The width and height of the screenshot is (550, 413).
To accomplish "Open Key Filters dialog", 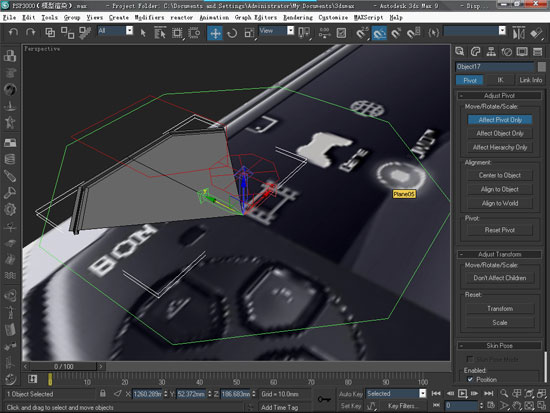I will point(402,406).
